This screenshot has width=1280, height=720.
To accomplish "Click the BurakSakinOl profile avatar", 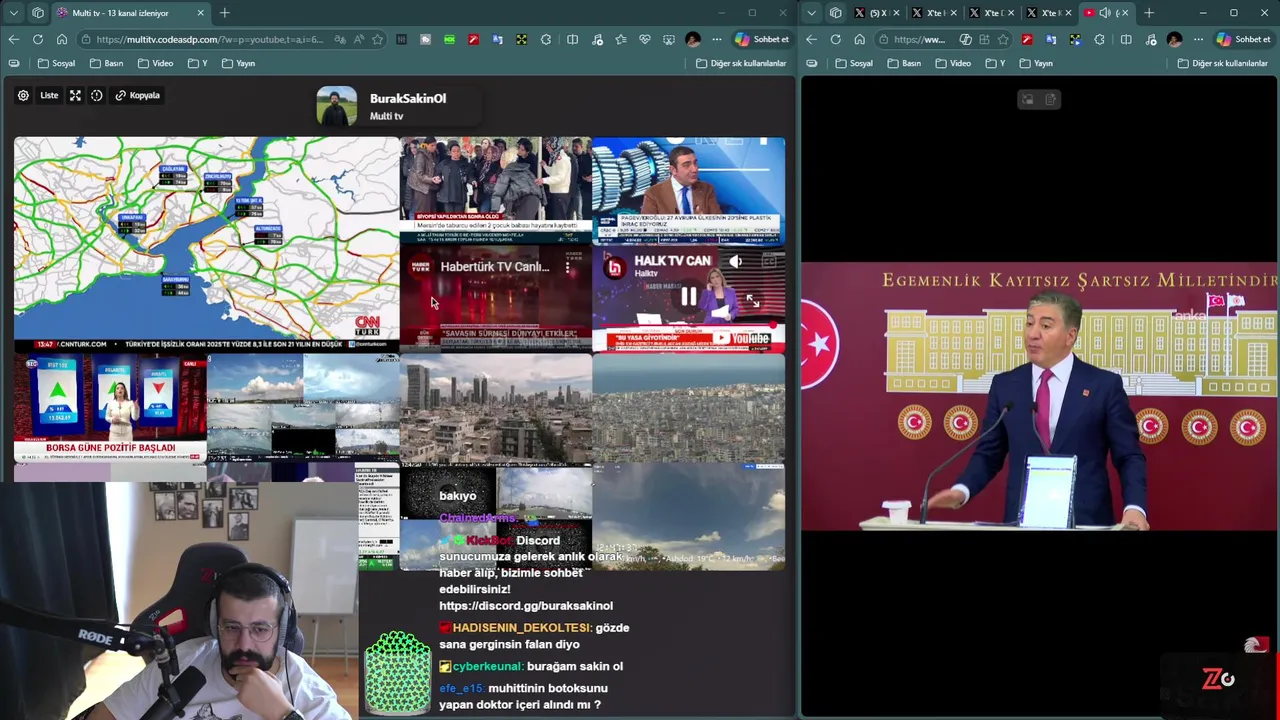I will [337, 106].
